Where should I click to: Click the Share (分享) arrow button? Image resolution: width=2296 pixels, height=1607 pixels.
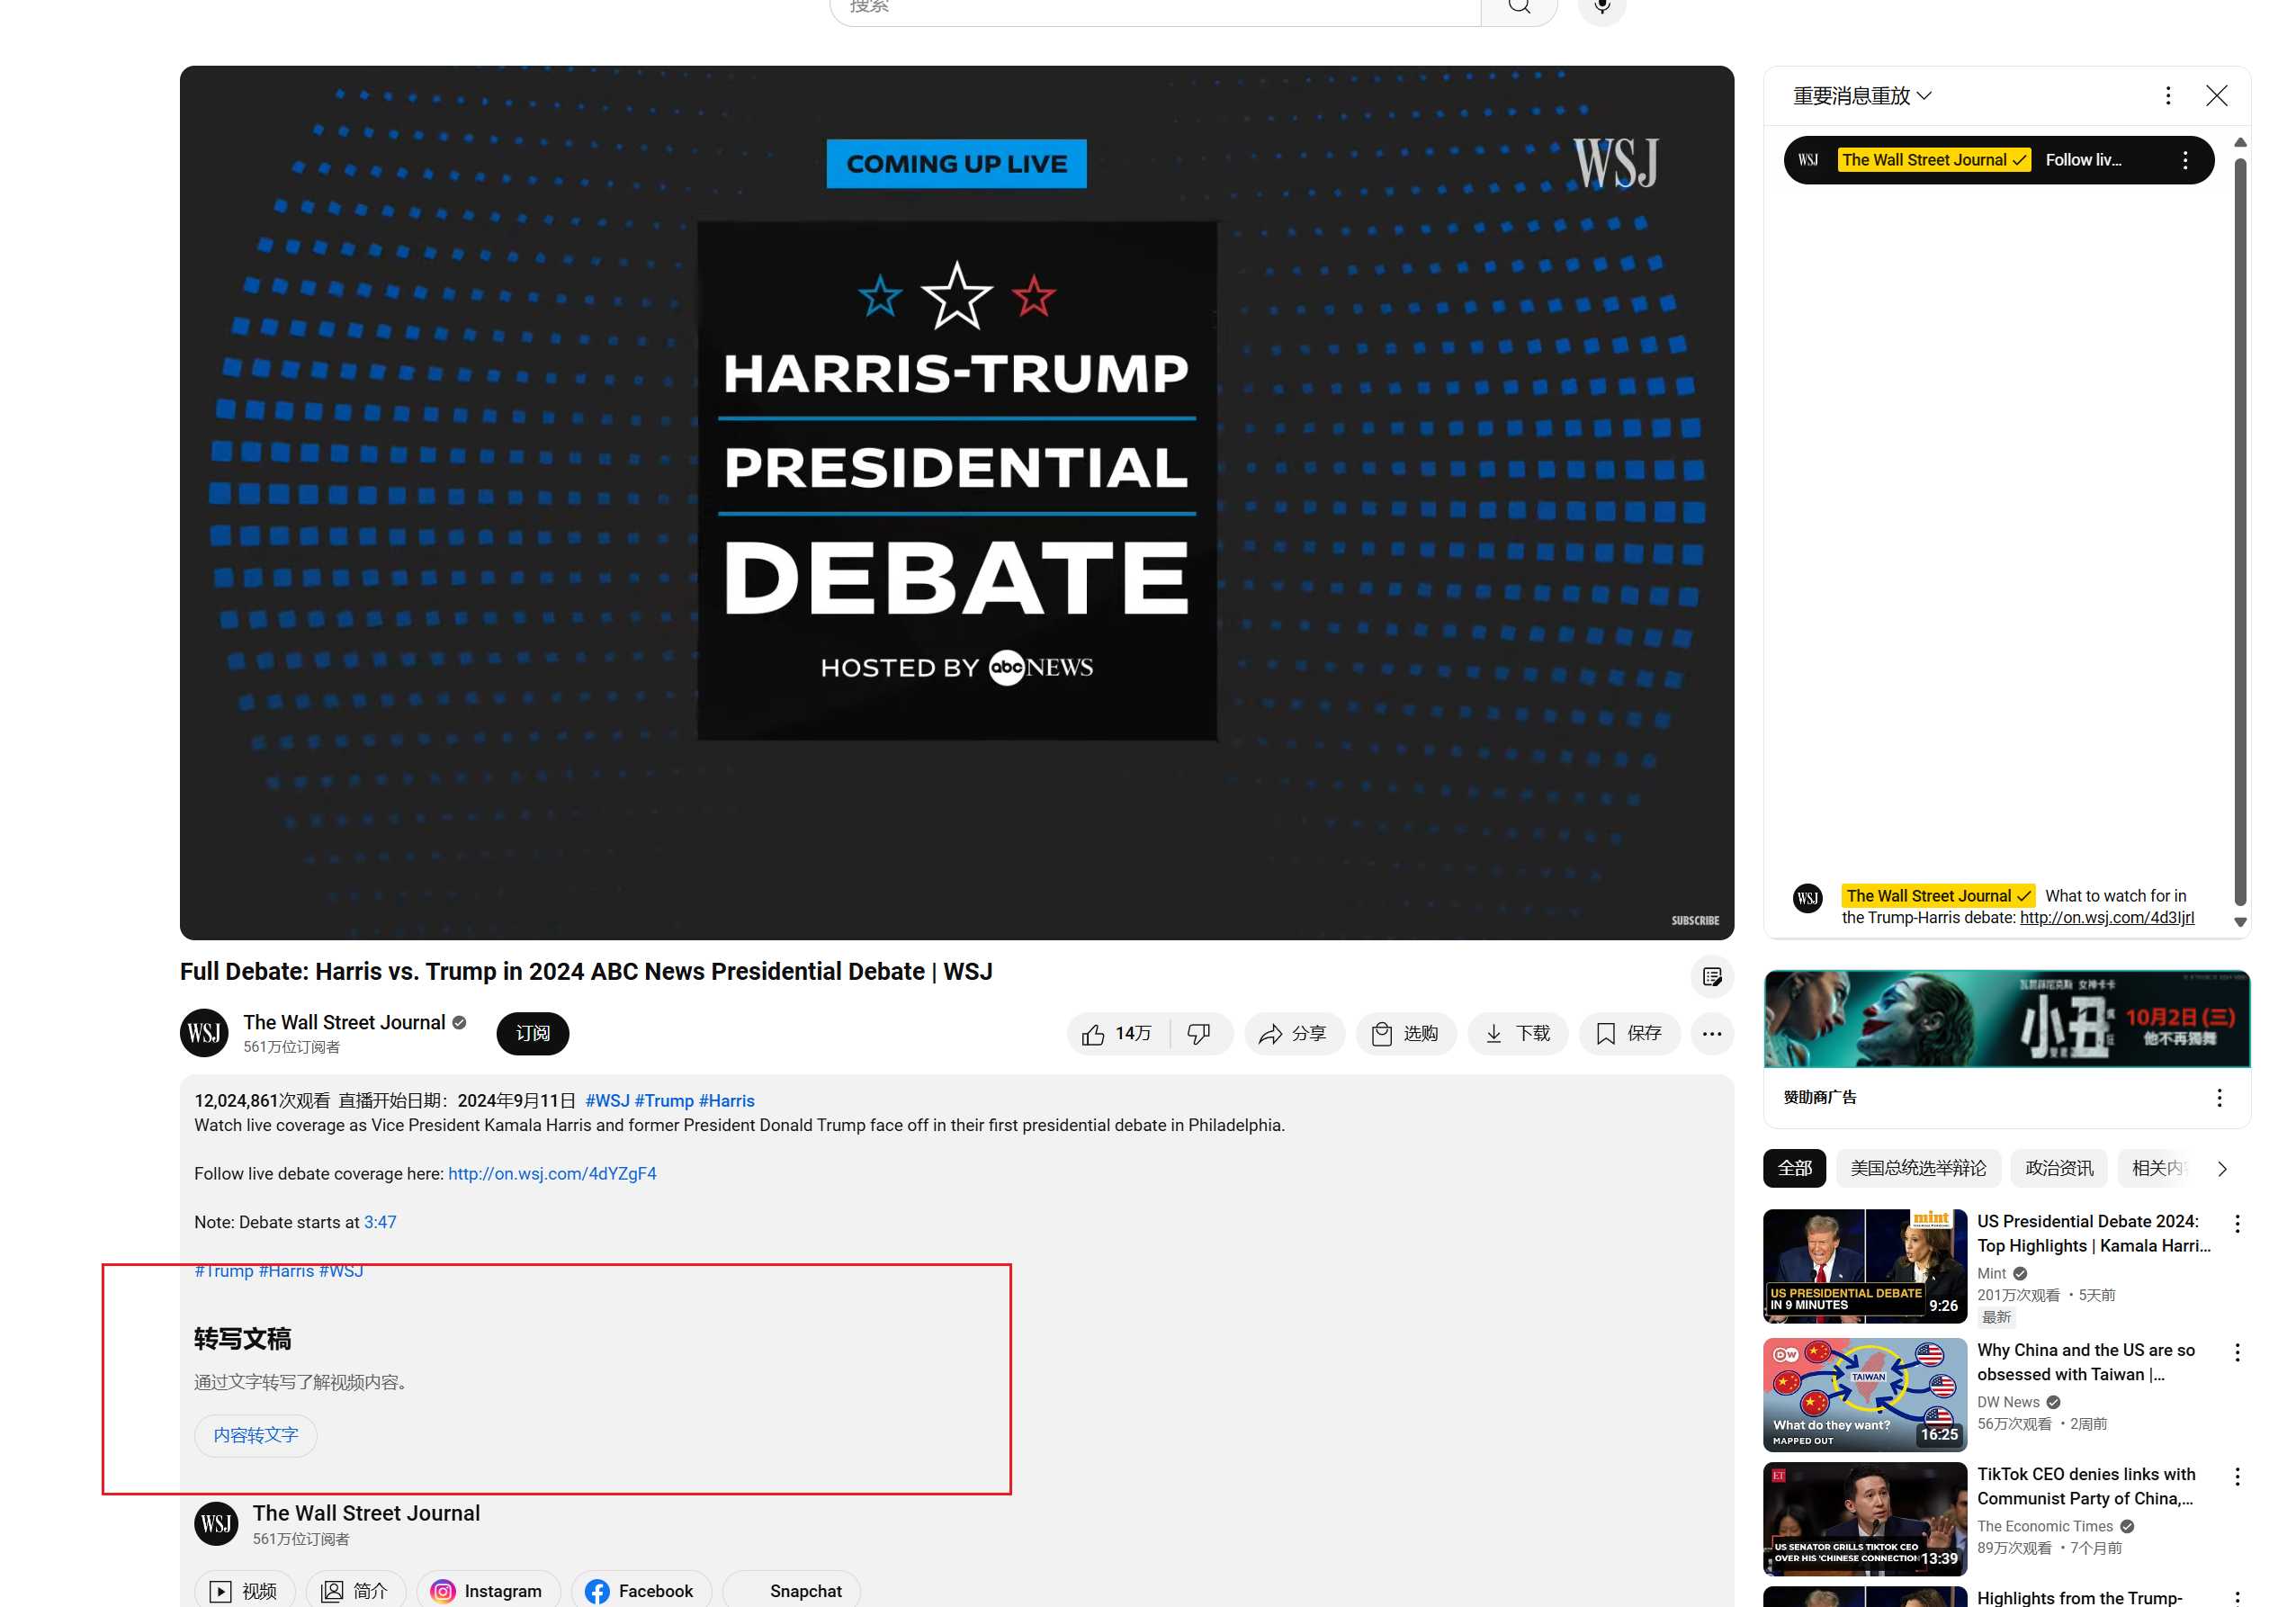click(x=1293, y=1033)
